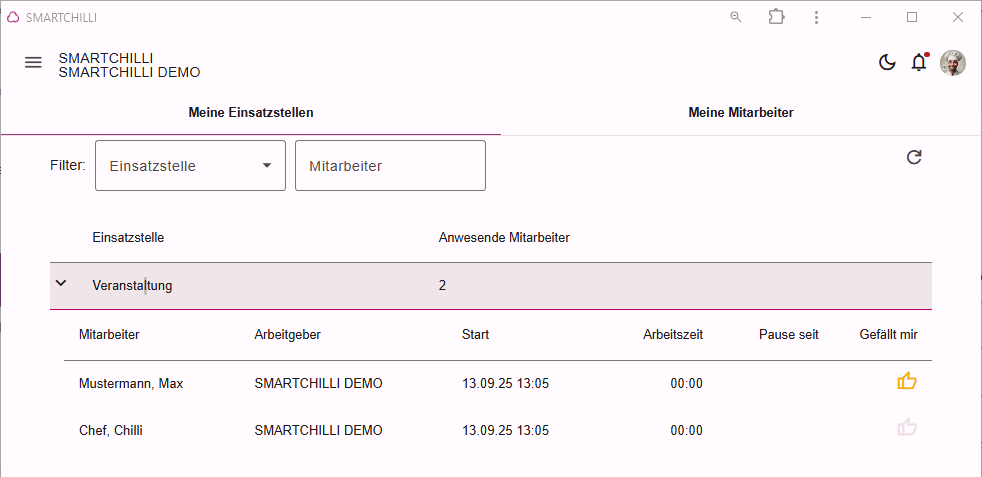Screen dimensions: 982x477
Task: Open notifications bell icon
Action: point(919,63)
